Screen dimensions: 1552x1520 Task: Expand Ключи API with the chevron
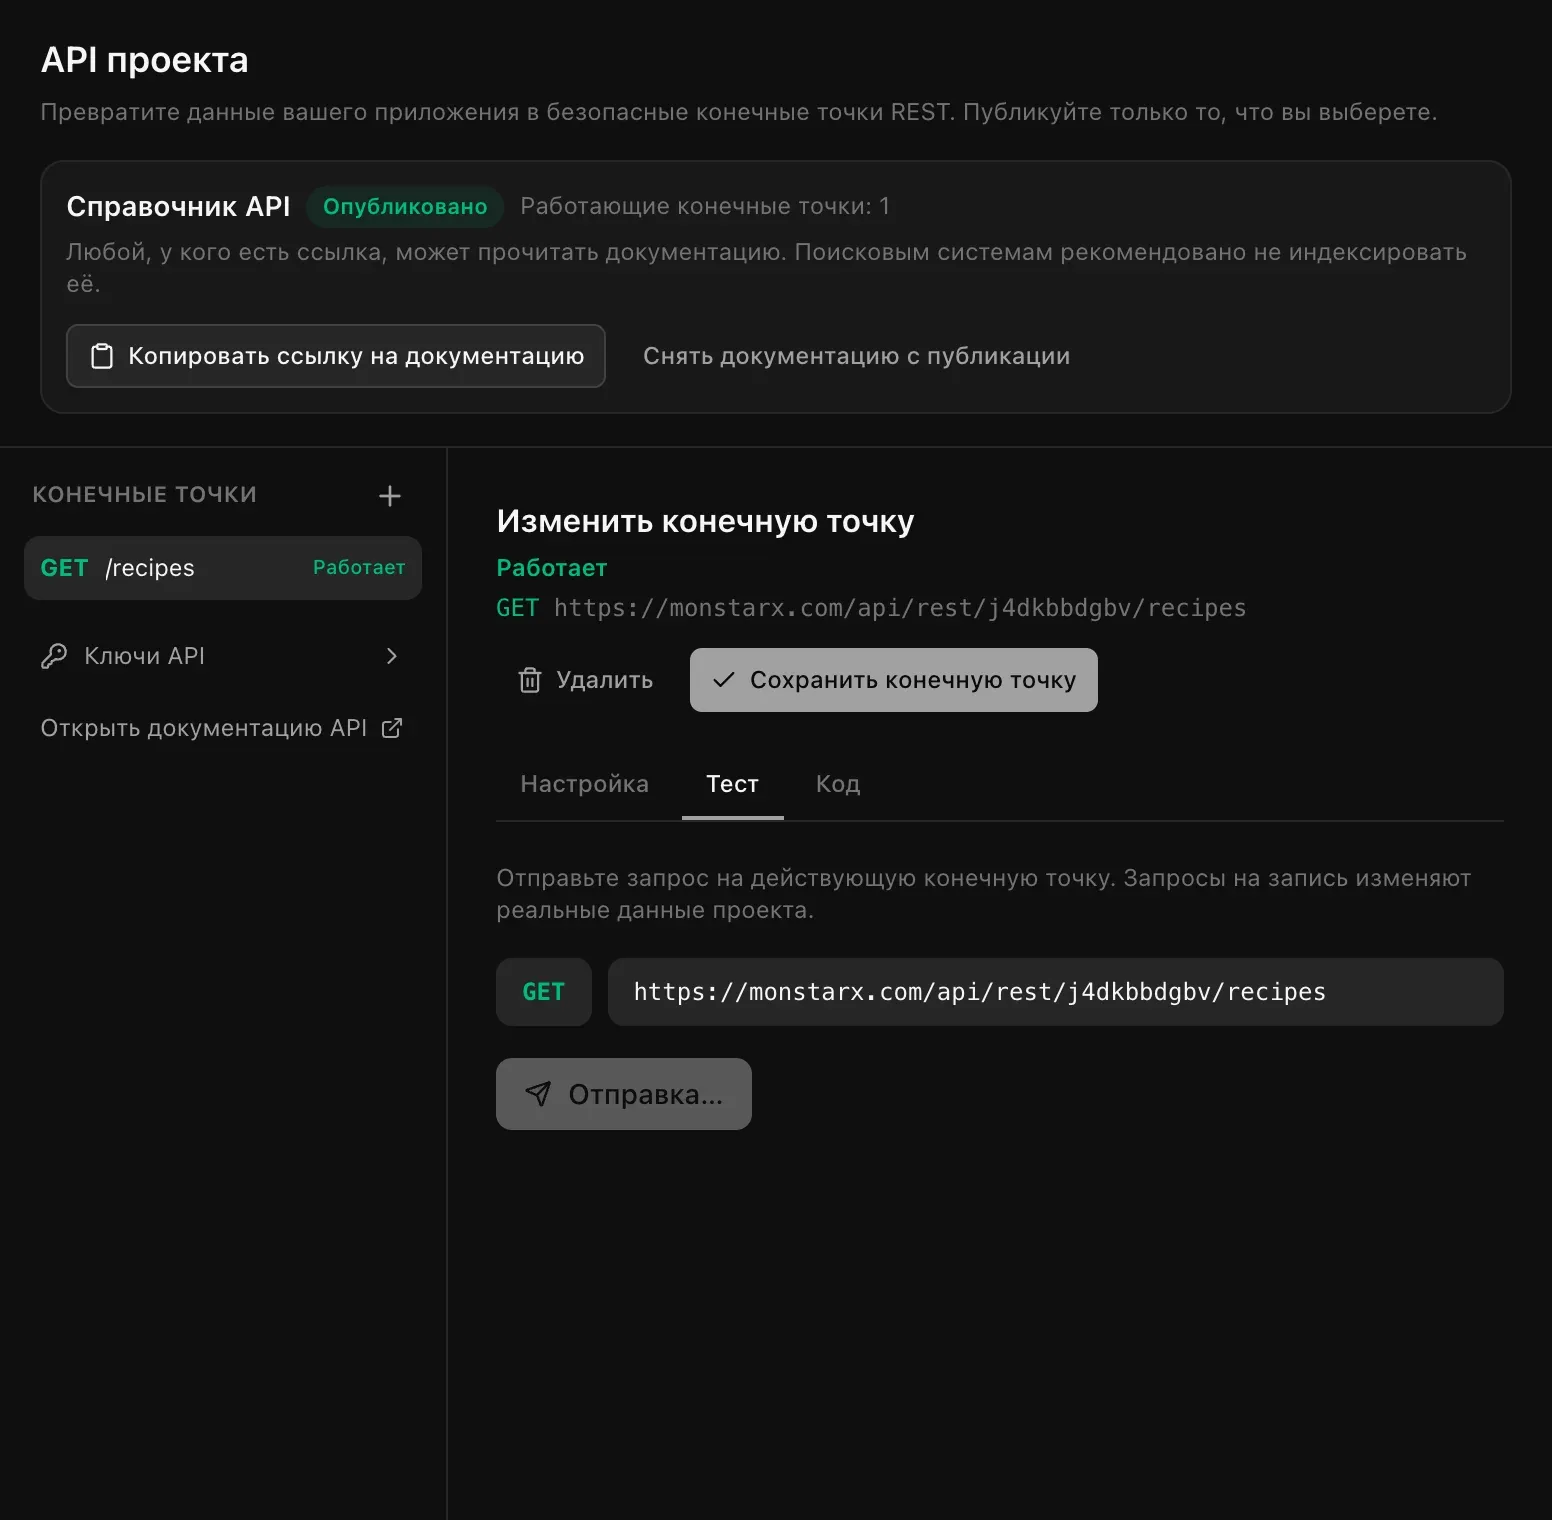[392, 656]
